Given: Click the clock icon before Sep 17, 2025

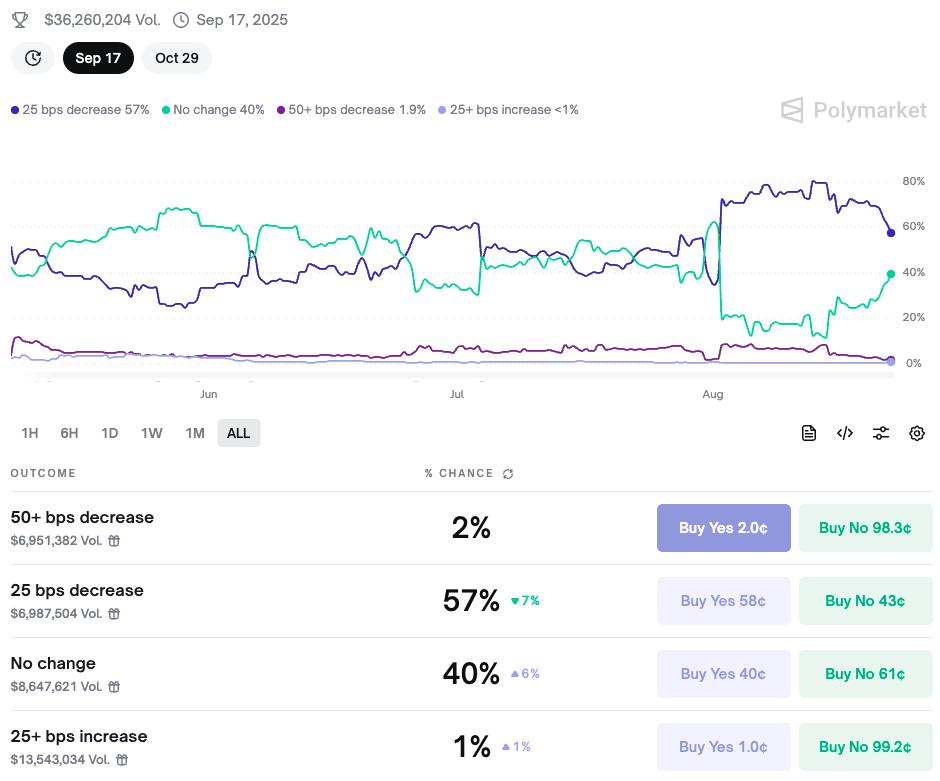Looking at the screenshot, I should 180,20.
